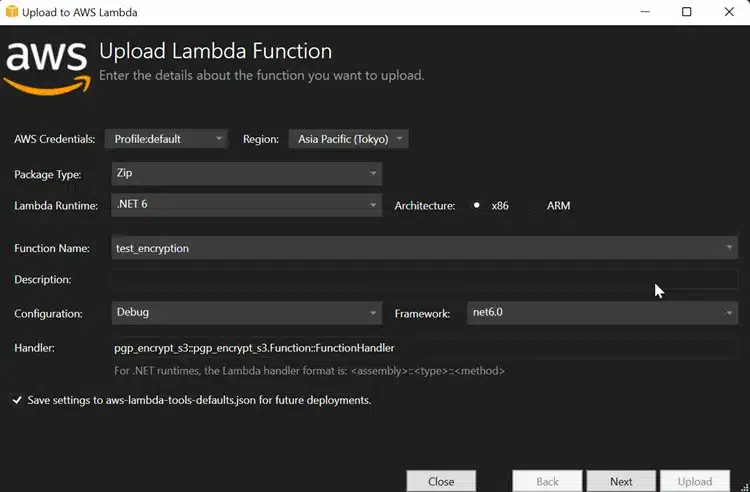
Task: Expand the Package Type dropdown set to Zip
Action: click(x=246, y=173)
